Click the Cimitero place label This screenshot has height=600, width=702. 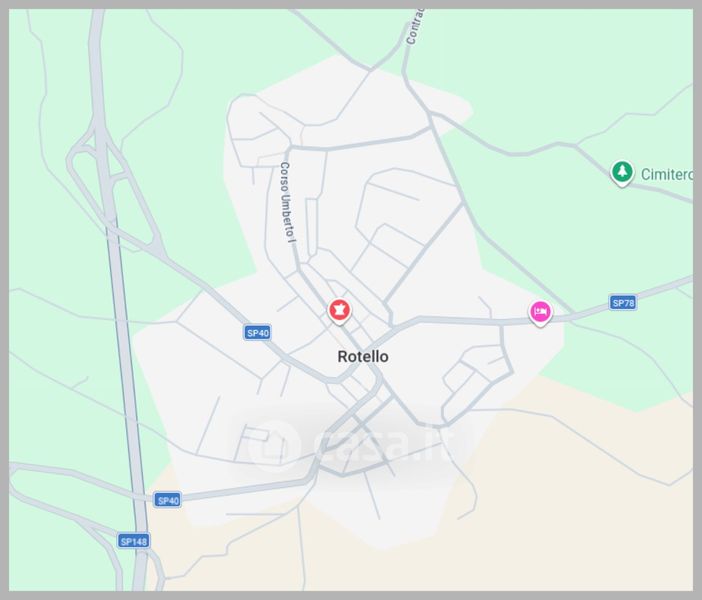(667, 174)
